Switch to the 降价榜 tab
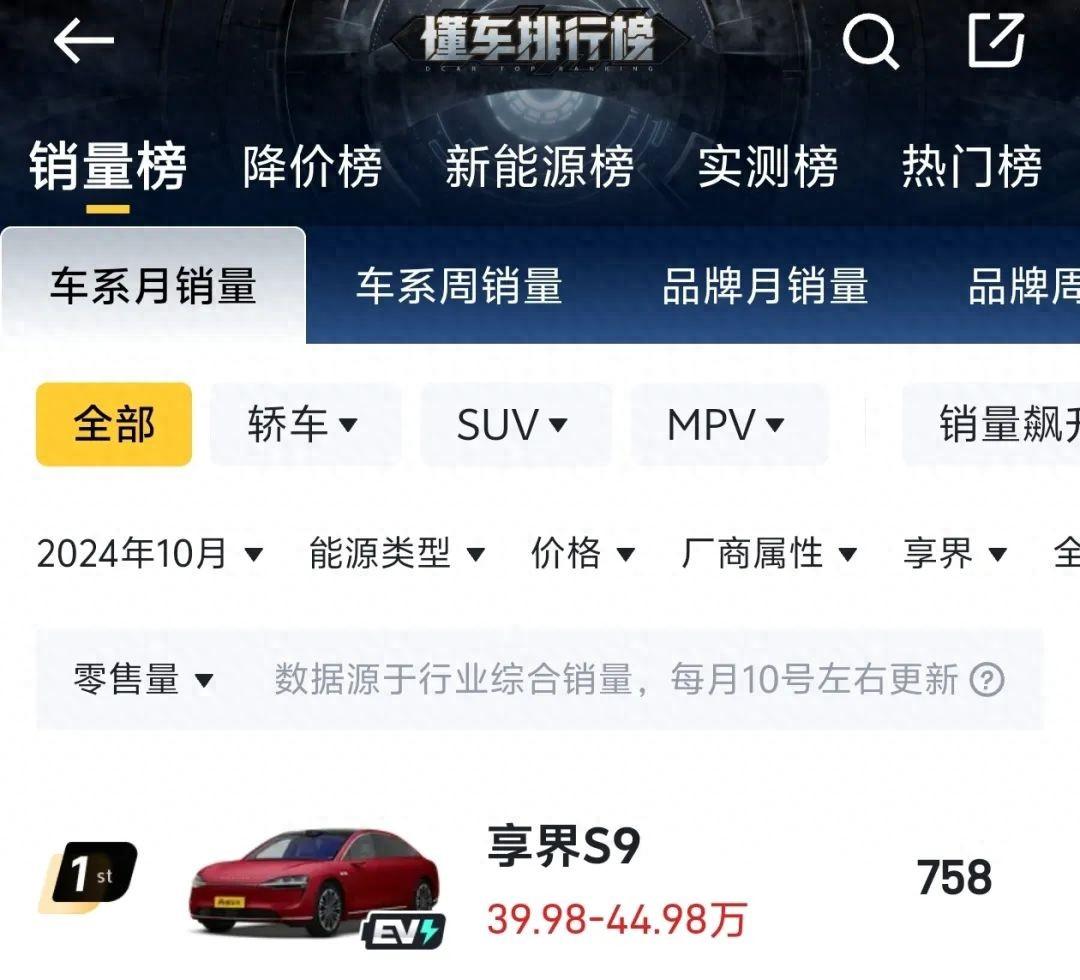Screen dimensions: 1080x980 pyautogui.click(x=312, y=167)
